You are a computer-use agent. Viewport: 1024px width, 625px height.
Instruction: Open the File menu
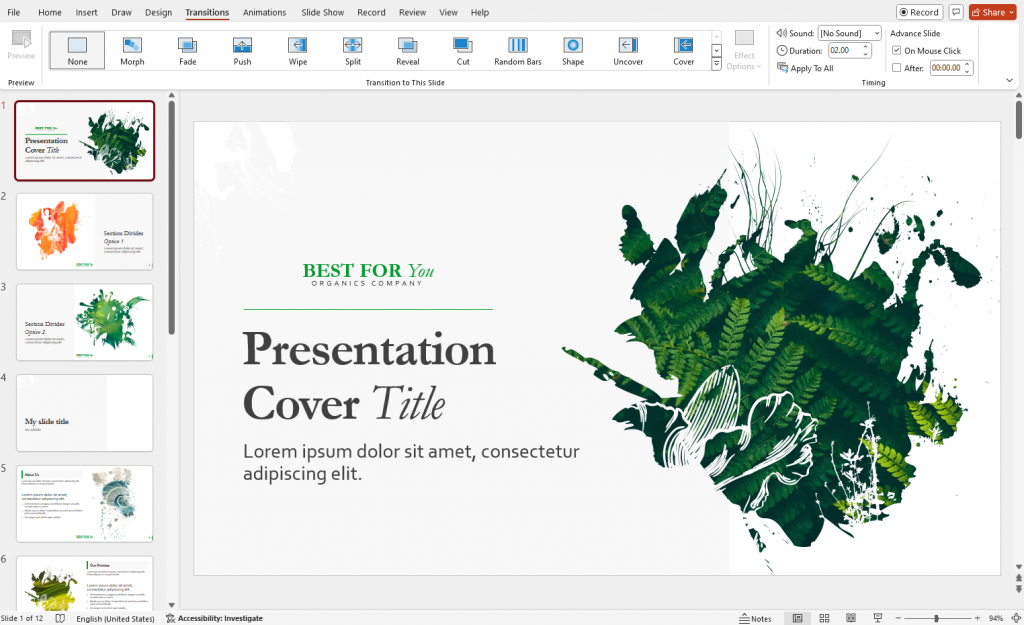[14, 12]
